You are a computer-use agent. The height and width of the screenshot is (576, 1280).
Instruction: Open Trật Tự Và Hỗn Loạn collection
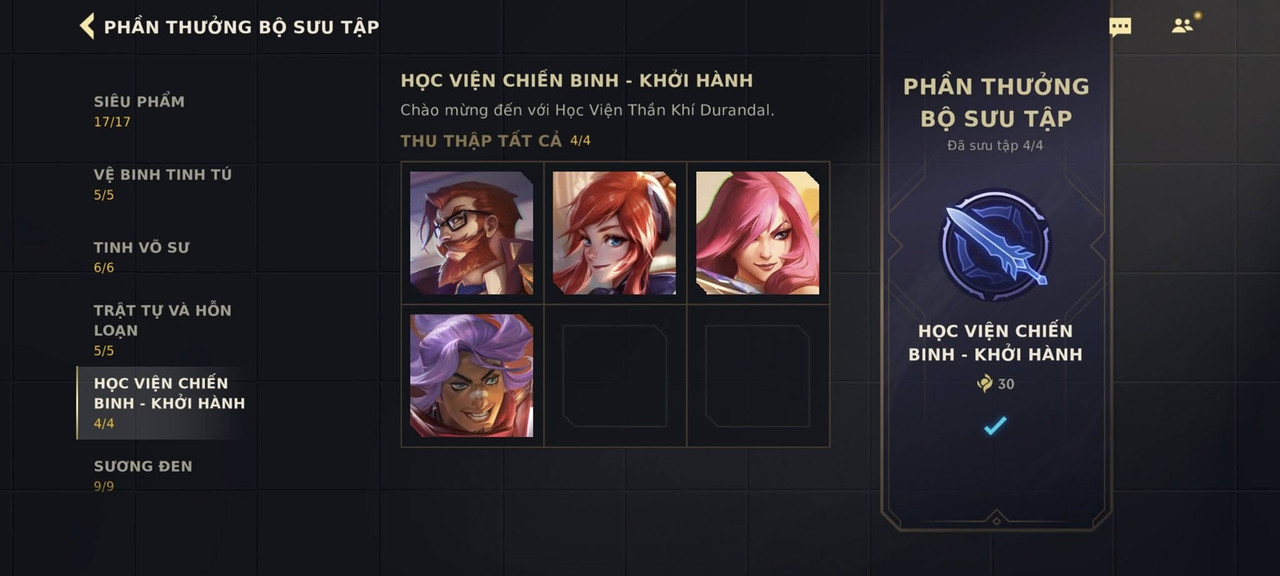[162, 330]
